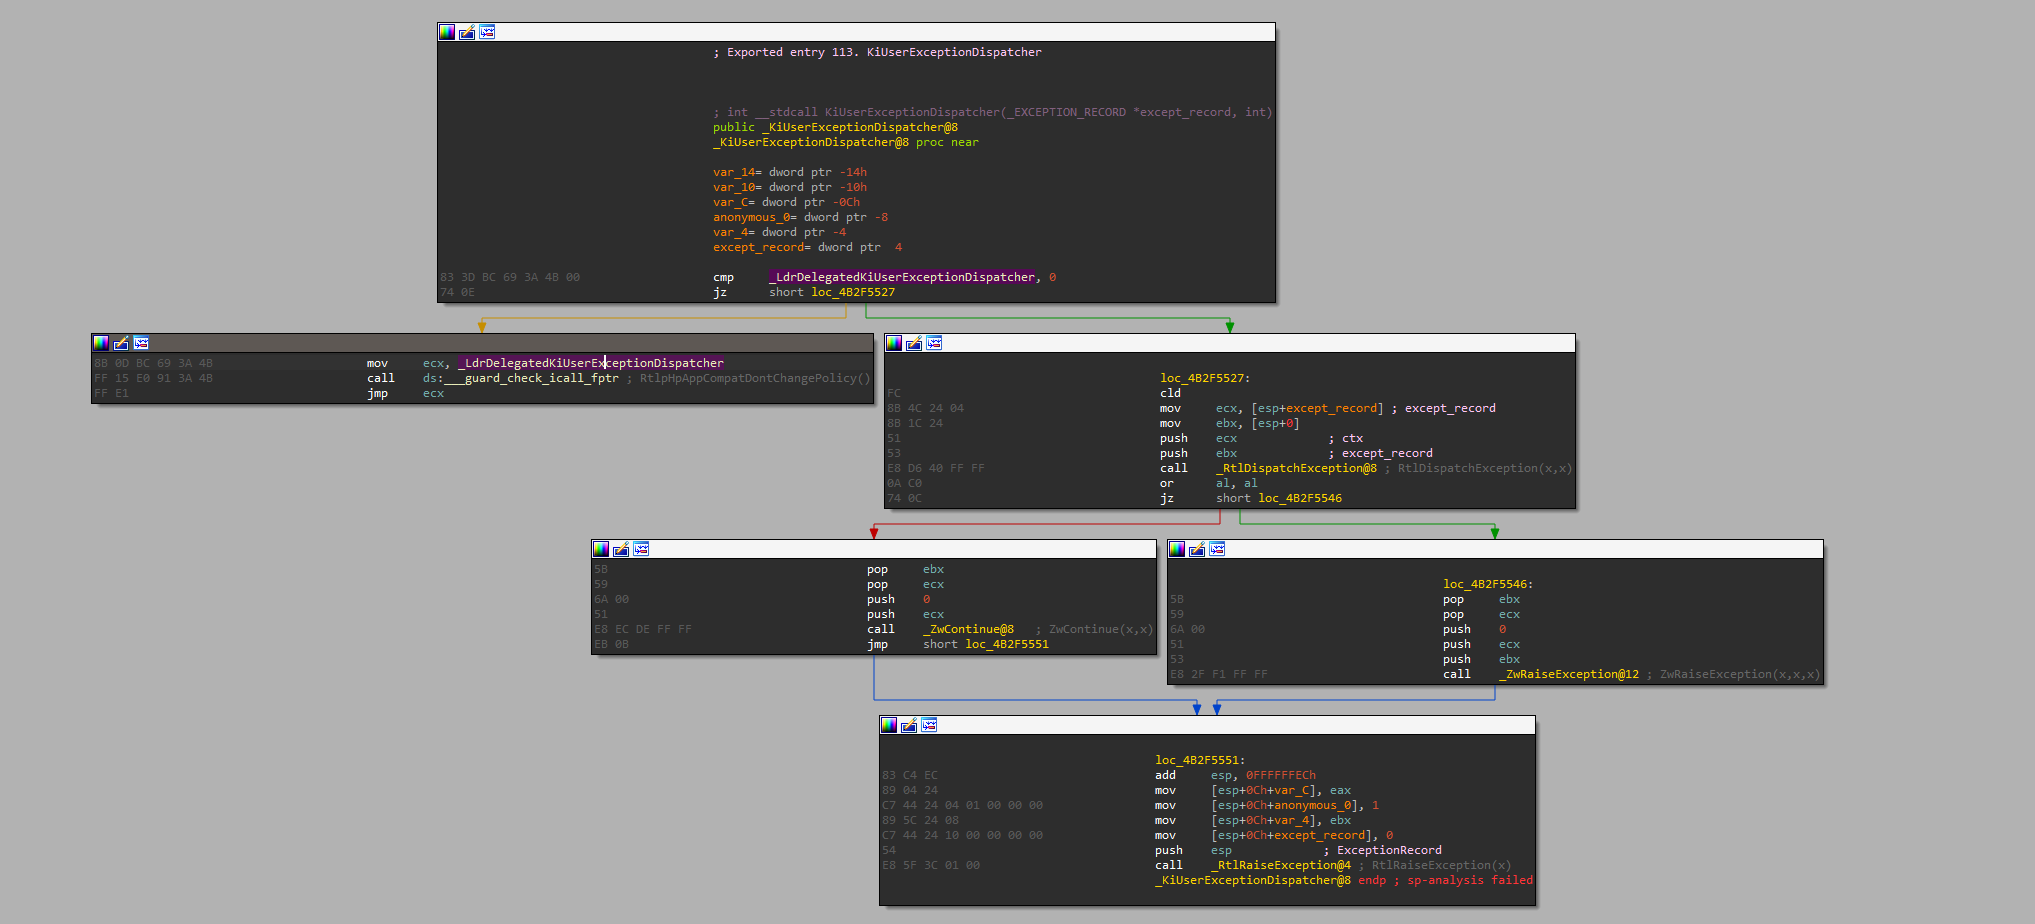Click _ZwRaiseException@12 call target
Image resolution: width=2035 pixels, height=924 pixels.
click(1569, 674)
